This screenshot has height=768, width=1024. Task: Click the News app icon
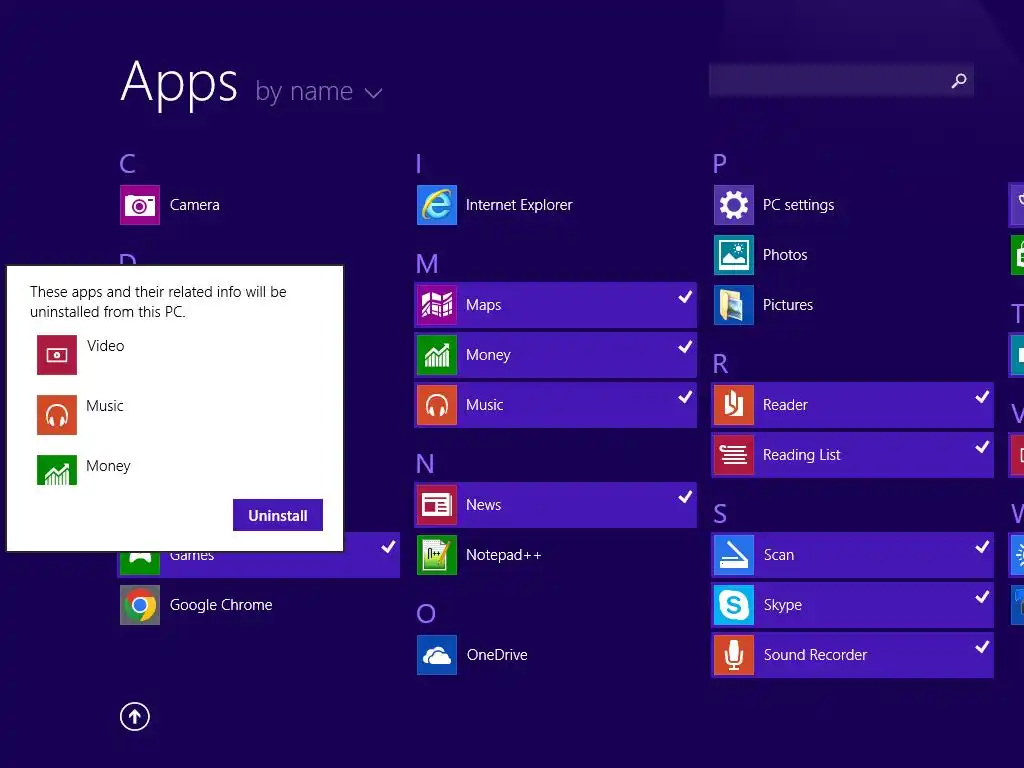click(437, 505)
